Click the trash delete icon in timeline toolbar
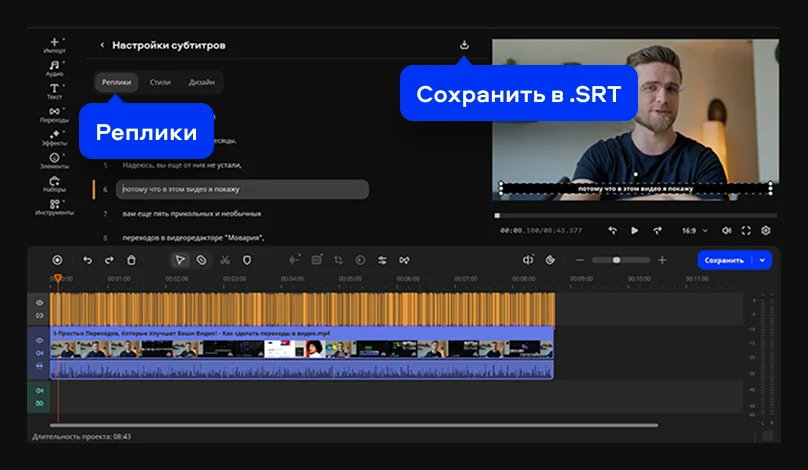808x470 pixels. [x=132, y=260]
